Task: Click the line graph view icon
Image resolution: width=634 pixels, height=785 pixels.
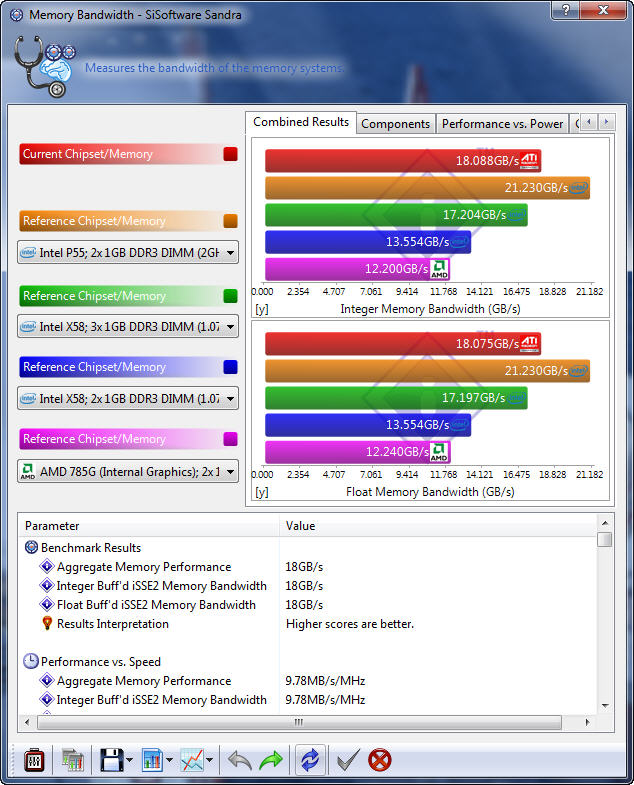Action: coord(192,760)
